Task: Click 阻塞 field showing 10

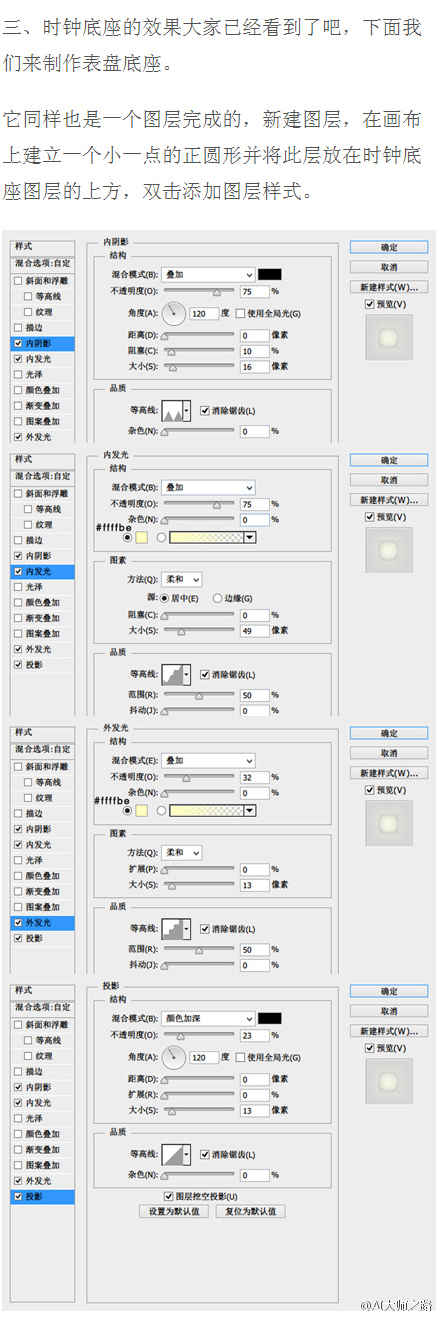Action: 254,351
